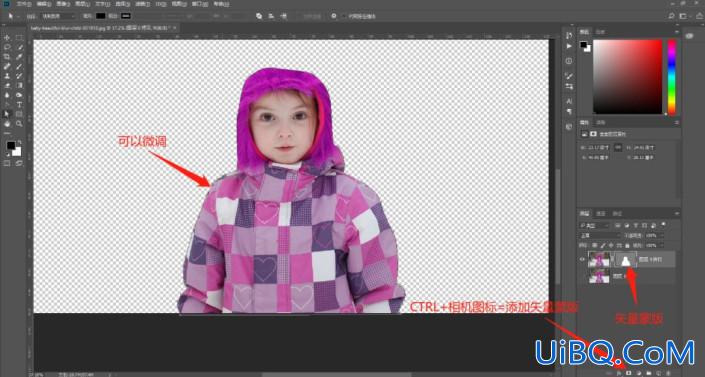Select the Move tool
The image size is (705, 377).
coord(7,38)
